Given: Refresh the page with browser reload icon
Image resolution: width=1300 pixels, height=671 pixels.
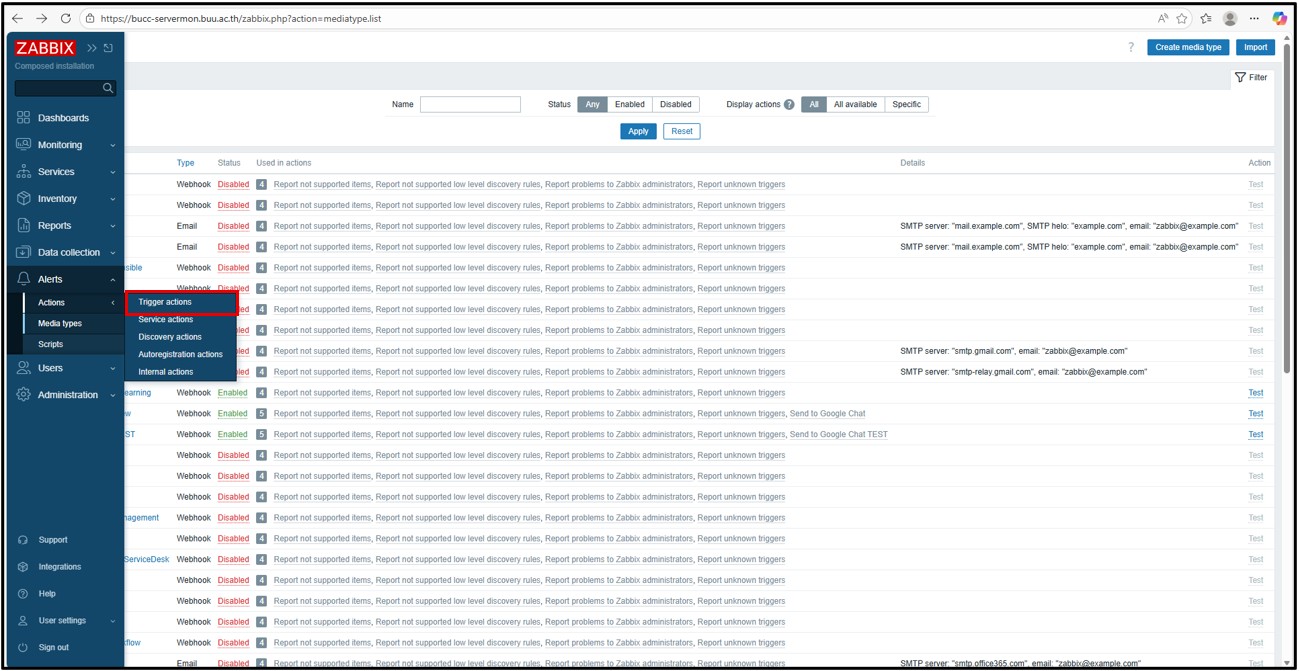Looking at the screenshot, I should (66, 18).
